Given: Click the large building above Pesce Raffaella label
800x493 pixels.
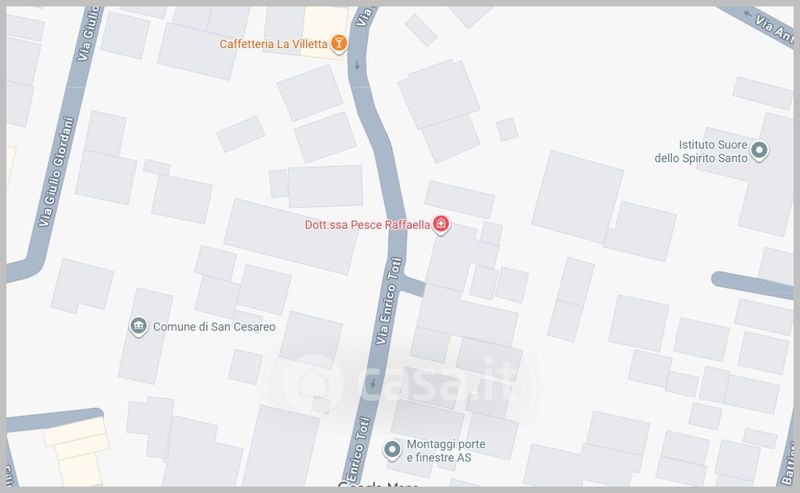Looking at the screenshot, I should pos(326,186).
